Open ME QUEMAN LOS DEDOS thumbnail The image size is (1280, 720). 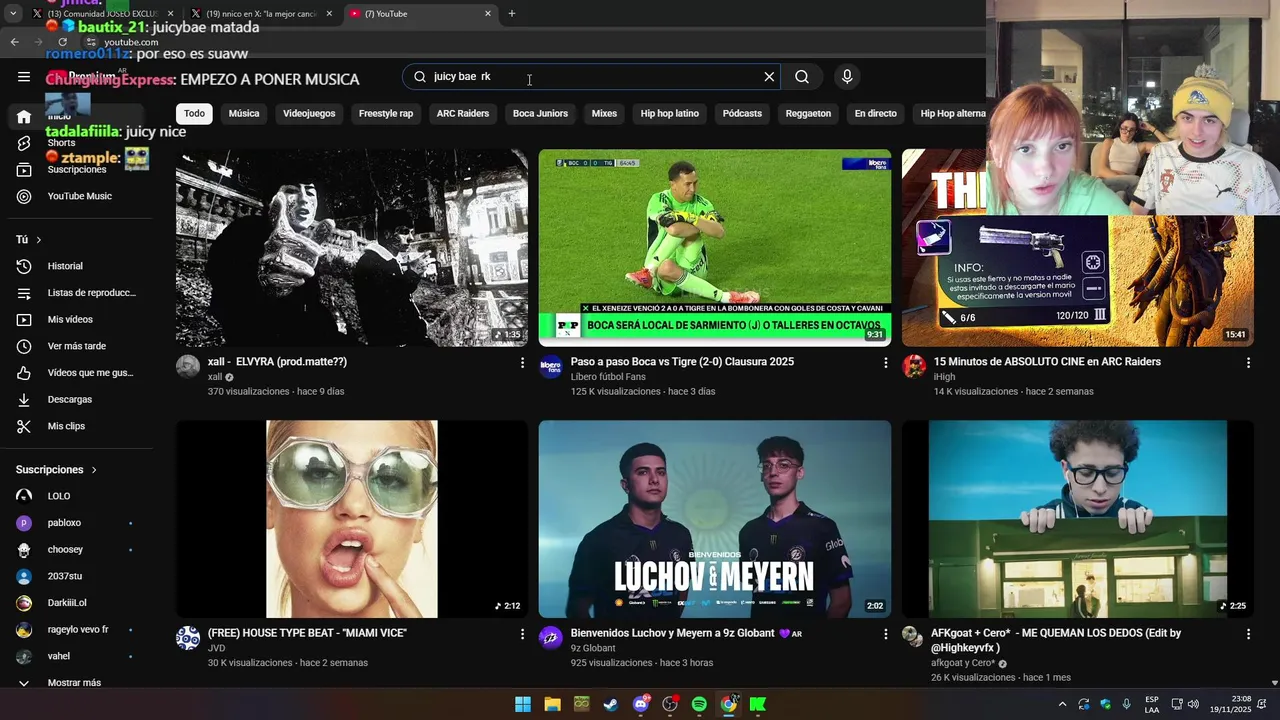pos(1078,519)
